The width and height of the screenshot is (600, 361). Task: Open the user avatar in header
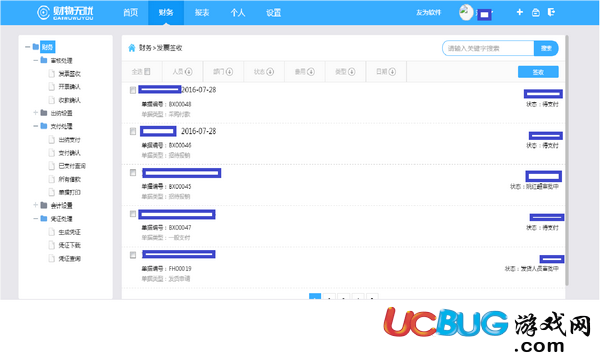466,12
